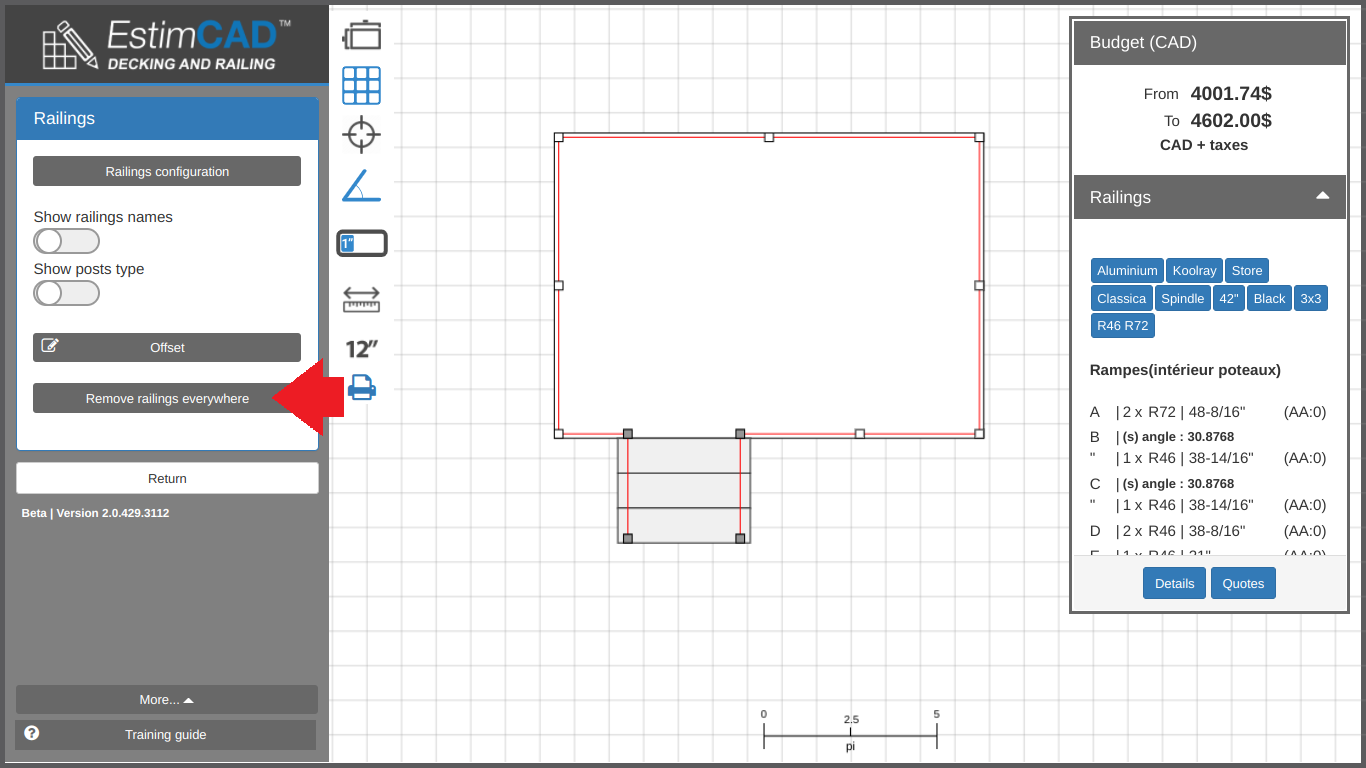The image size is (1366, 768).
Task: Click the deck layers icon at toolbar top
Action: click(361, 34)
